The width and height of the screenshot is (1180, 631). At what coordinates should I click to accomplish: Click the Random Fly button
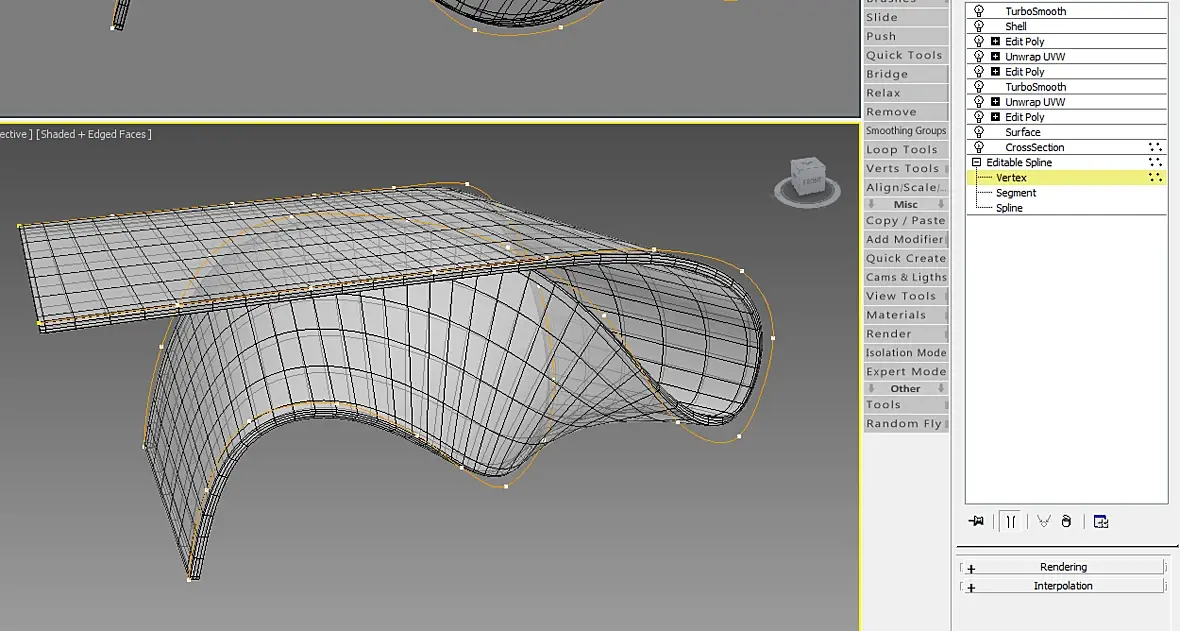tap(905, 423)
